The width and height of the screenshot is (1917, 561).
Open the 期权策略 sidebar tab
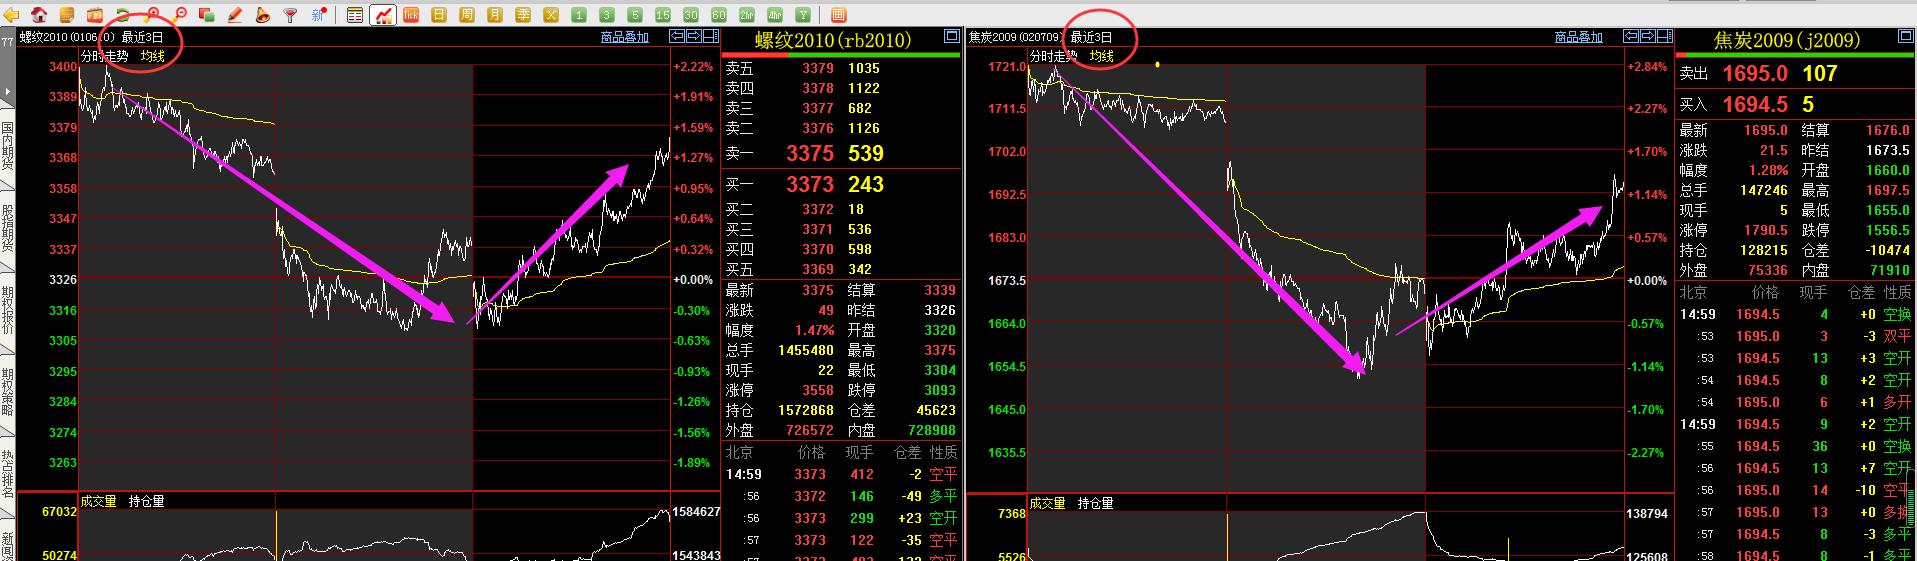[x=7, y=392]
